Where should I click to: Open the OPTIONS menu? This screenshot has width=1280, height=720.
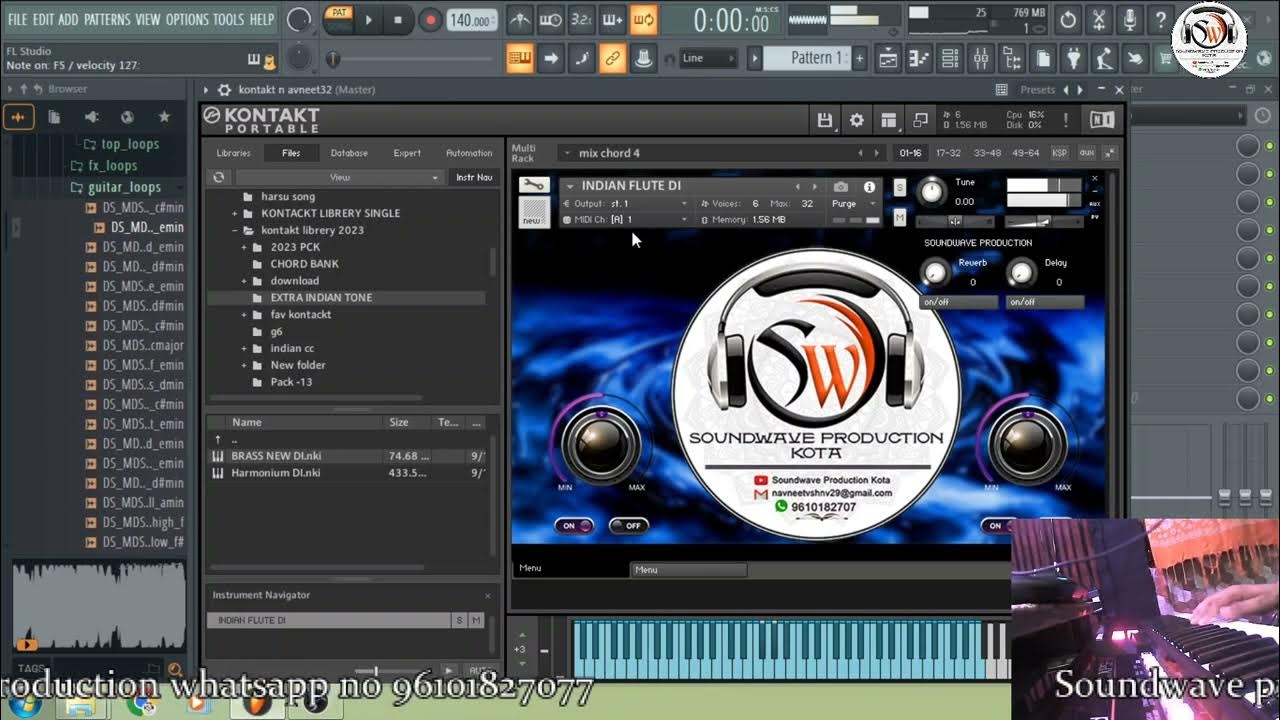pyautogui.click(x=187, y=19)
